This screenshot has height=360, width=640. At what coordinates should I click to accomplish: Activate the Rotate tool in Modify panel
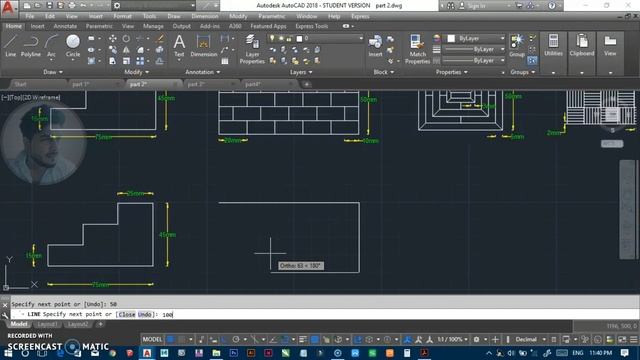[x=126, y=38]
